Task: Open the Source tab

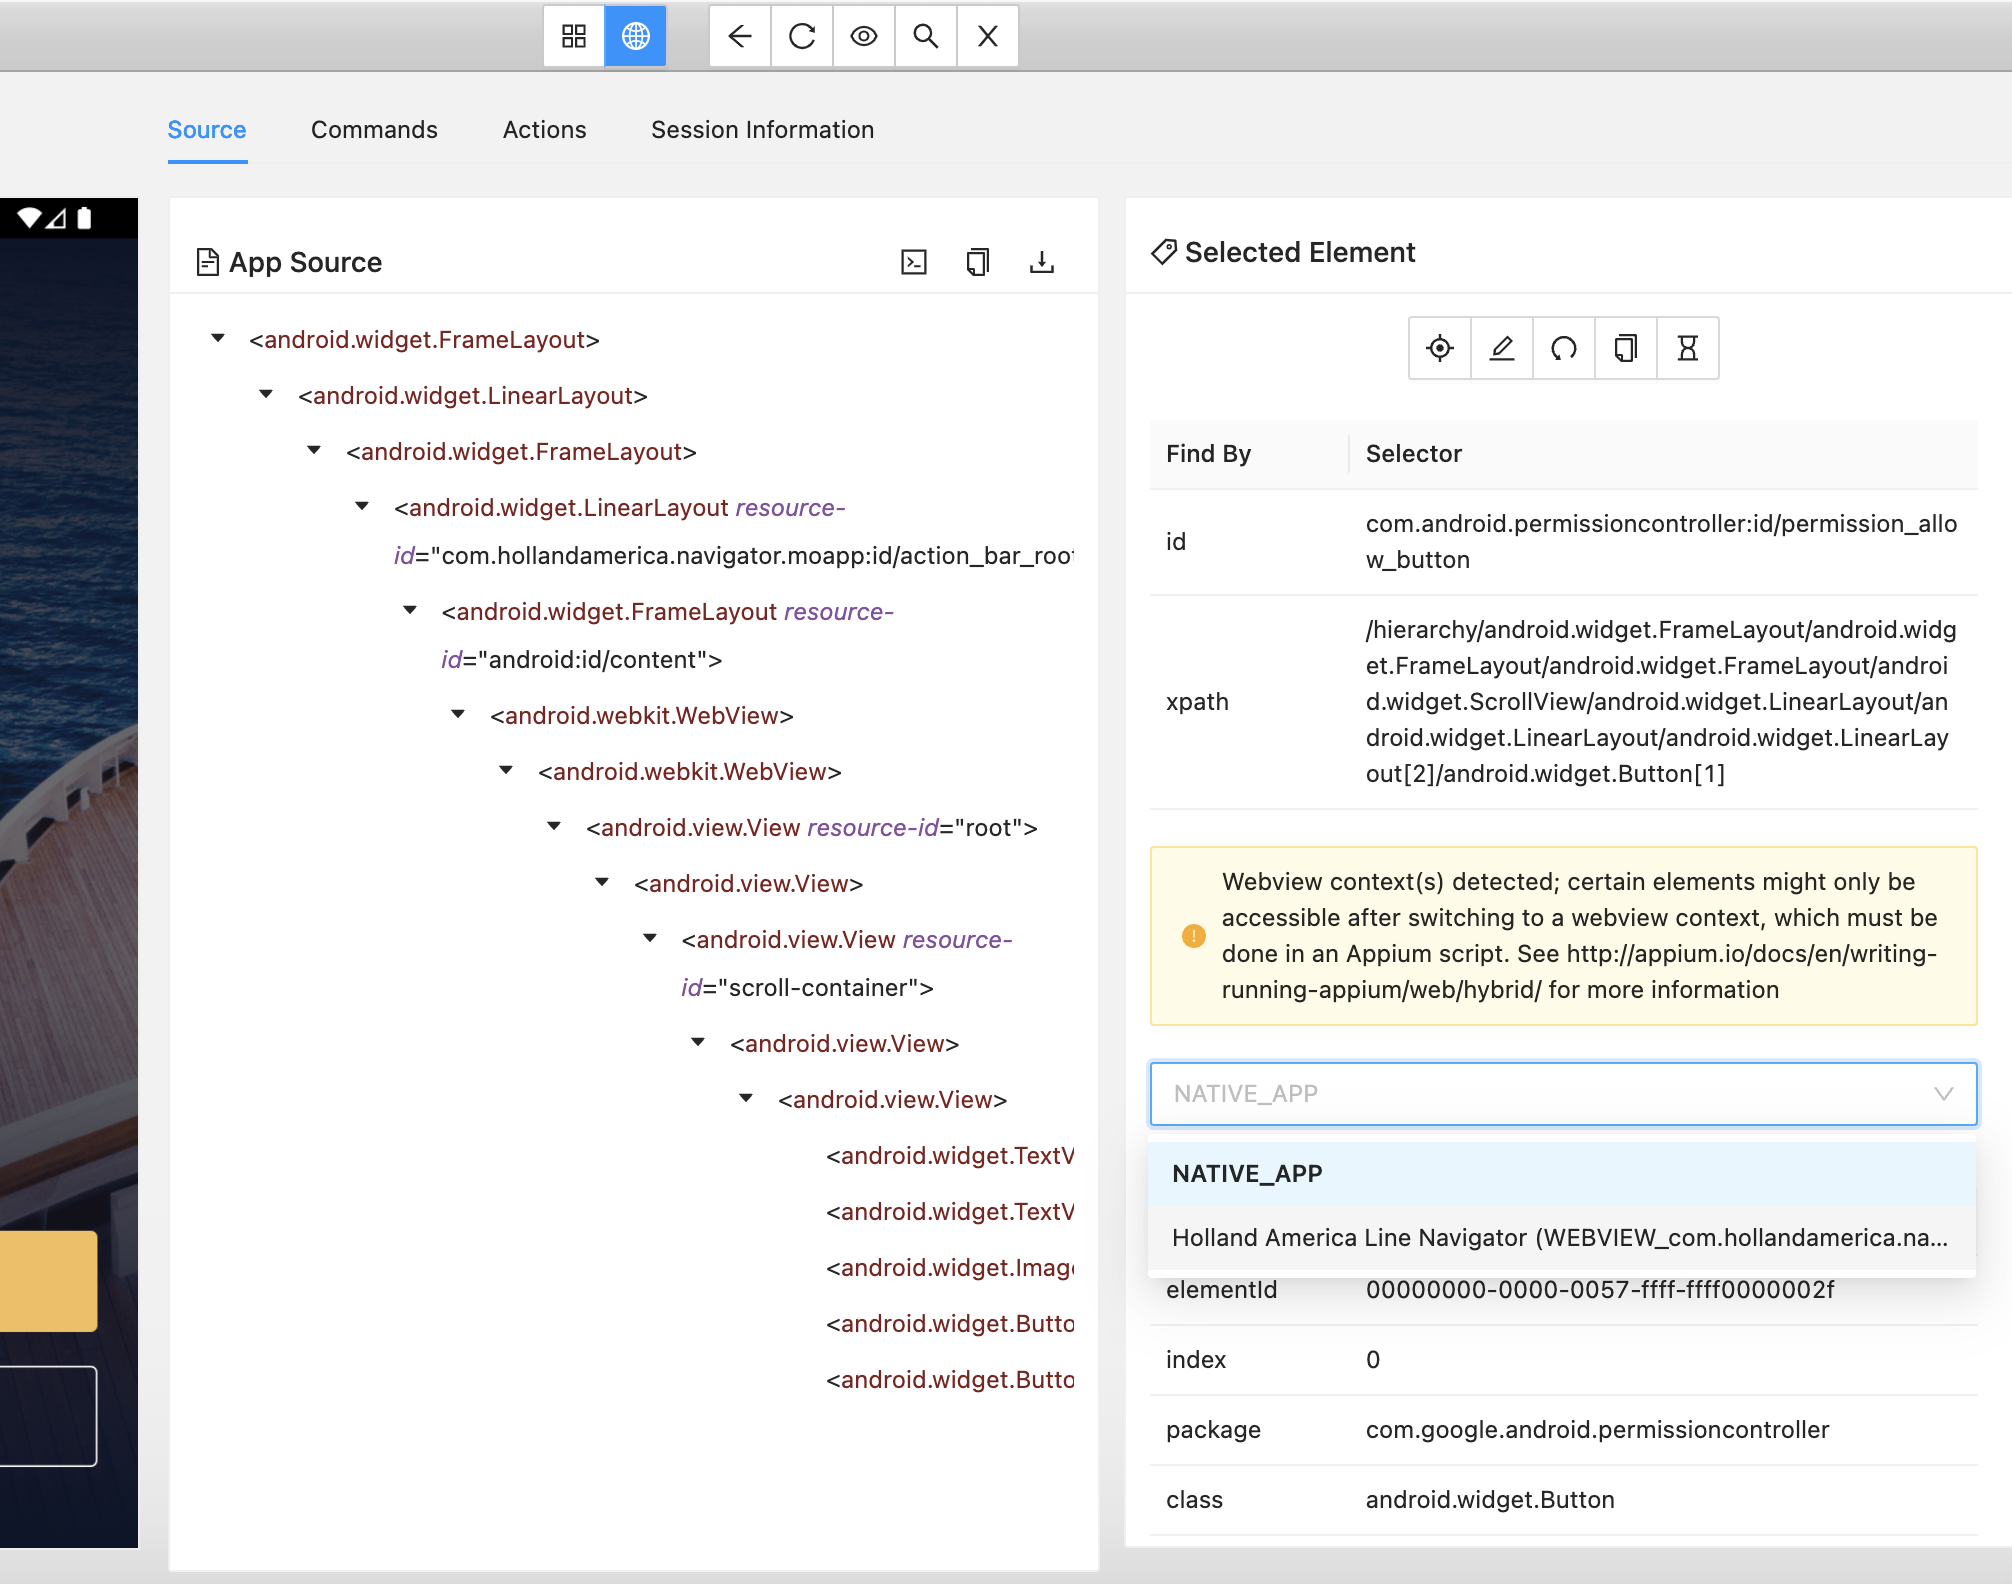Action: (207, 130)
